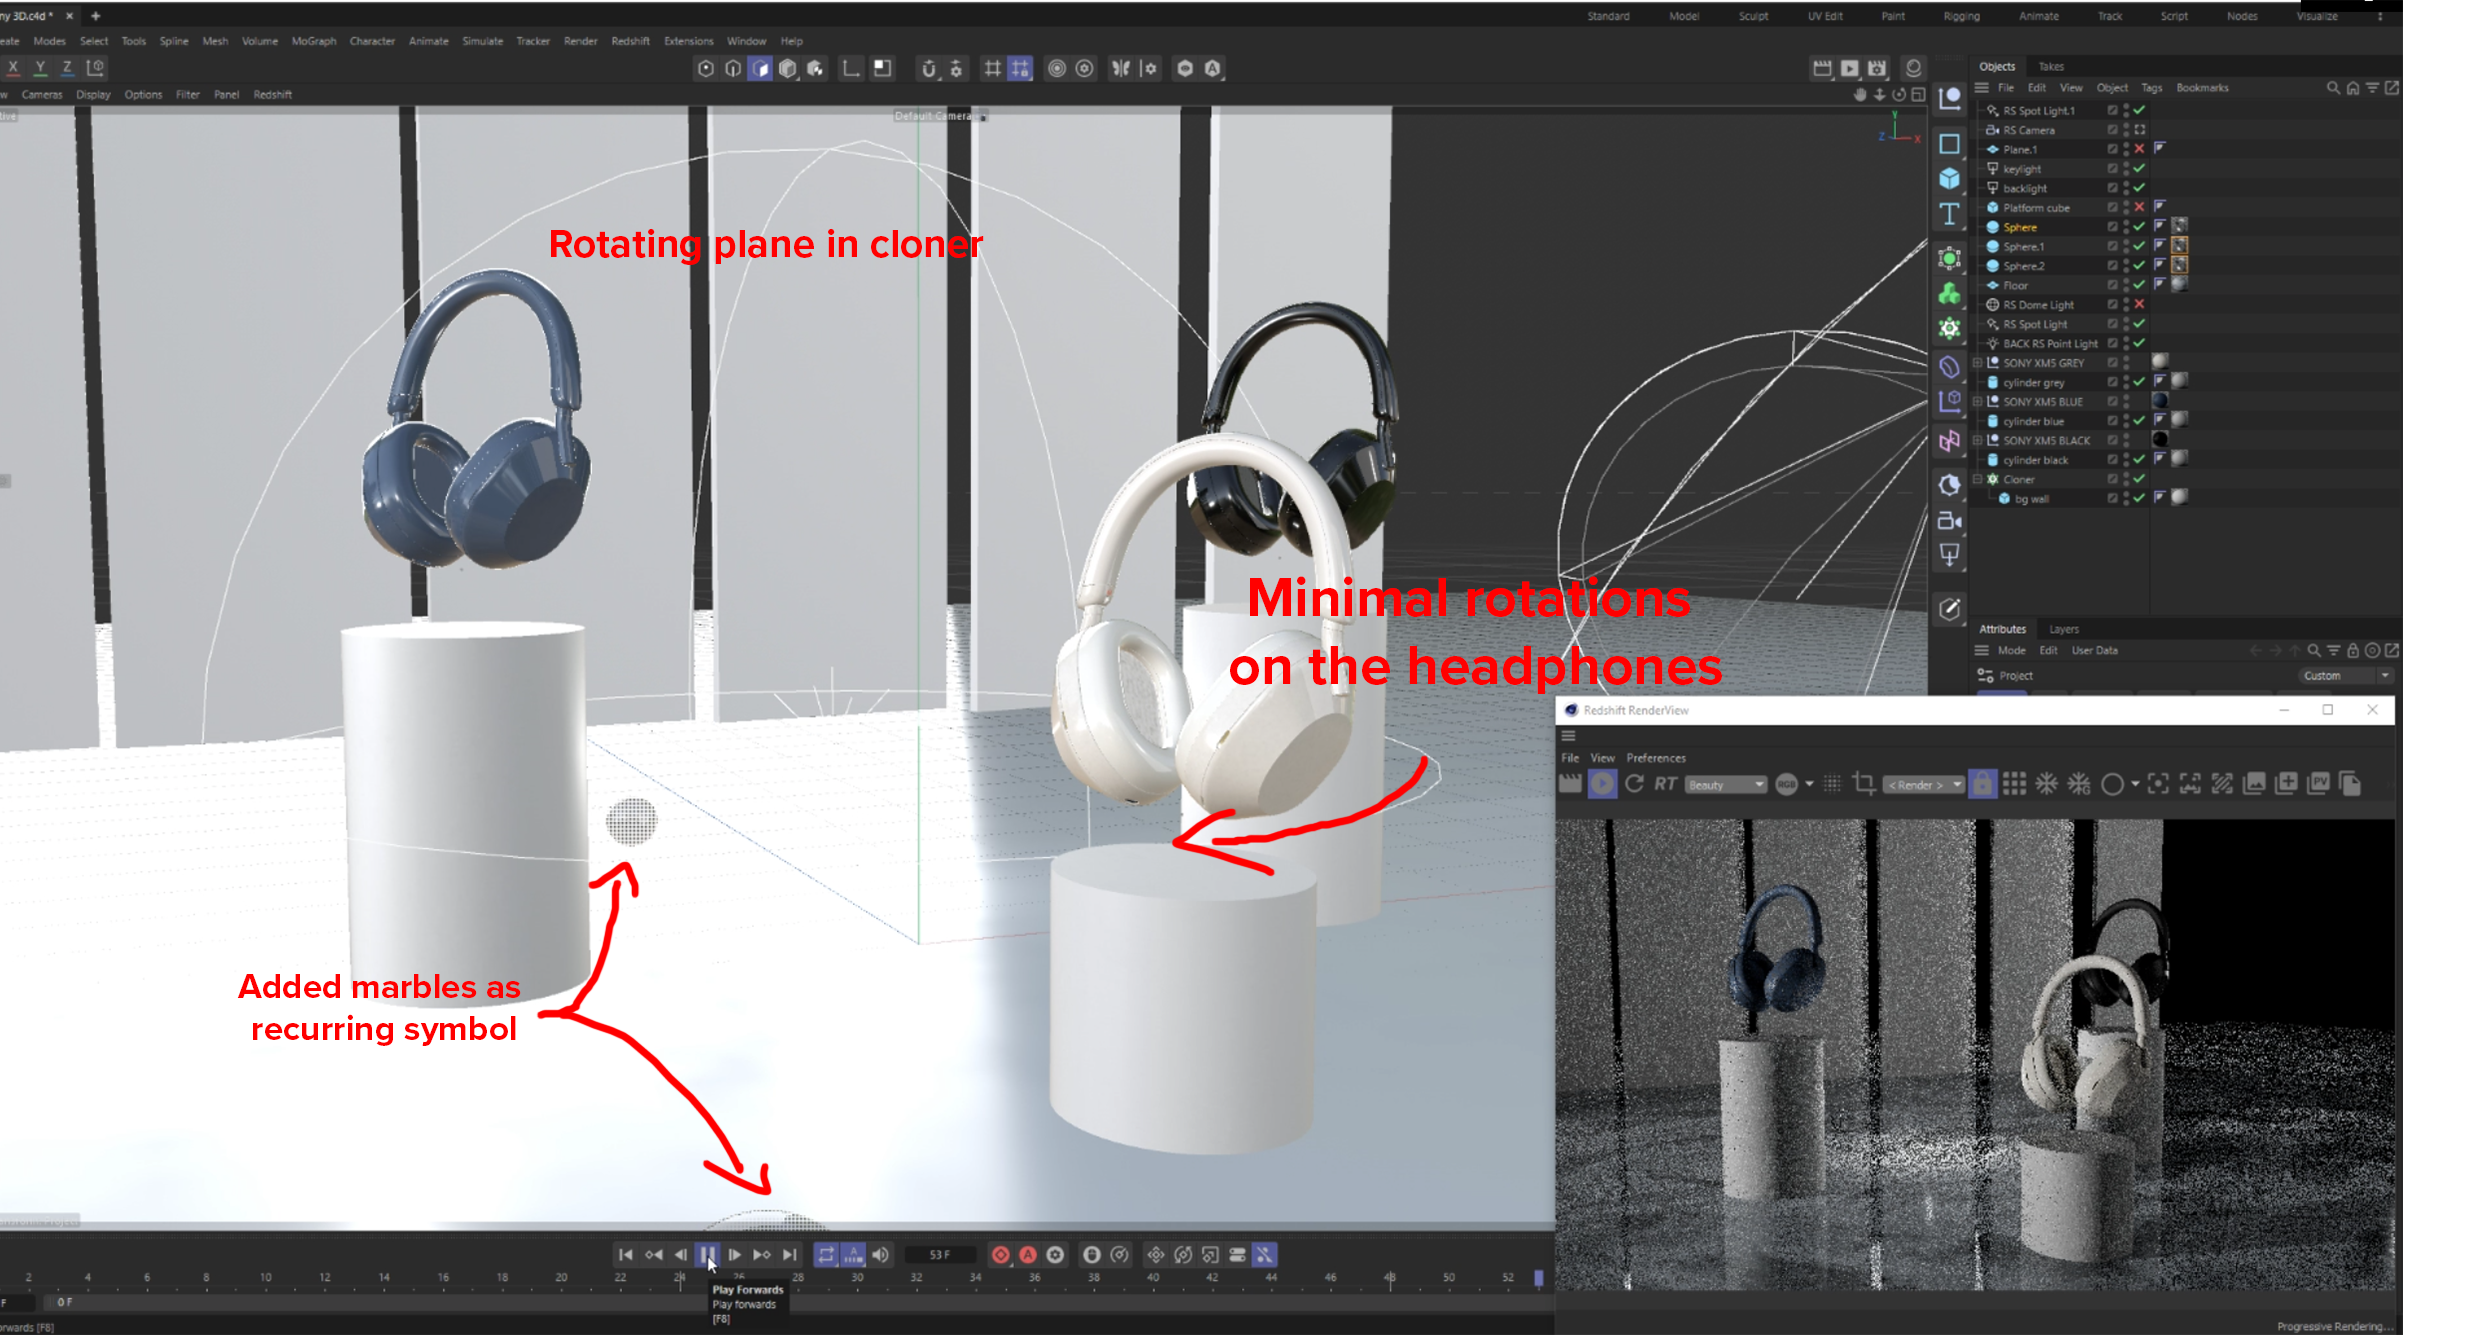Select the Text spline tool in the side palette
The height and width of the screenshot is (1335, 2491).
tap(1949, 215)
